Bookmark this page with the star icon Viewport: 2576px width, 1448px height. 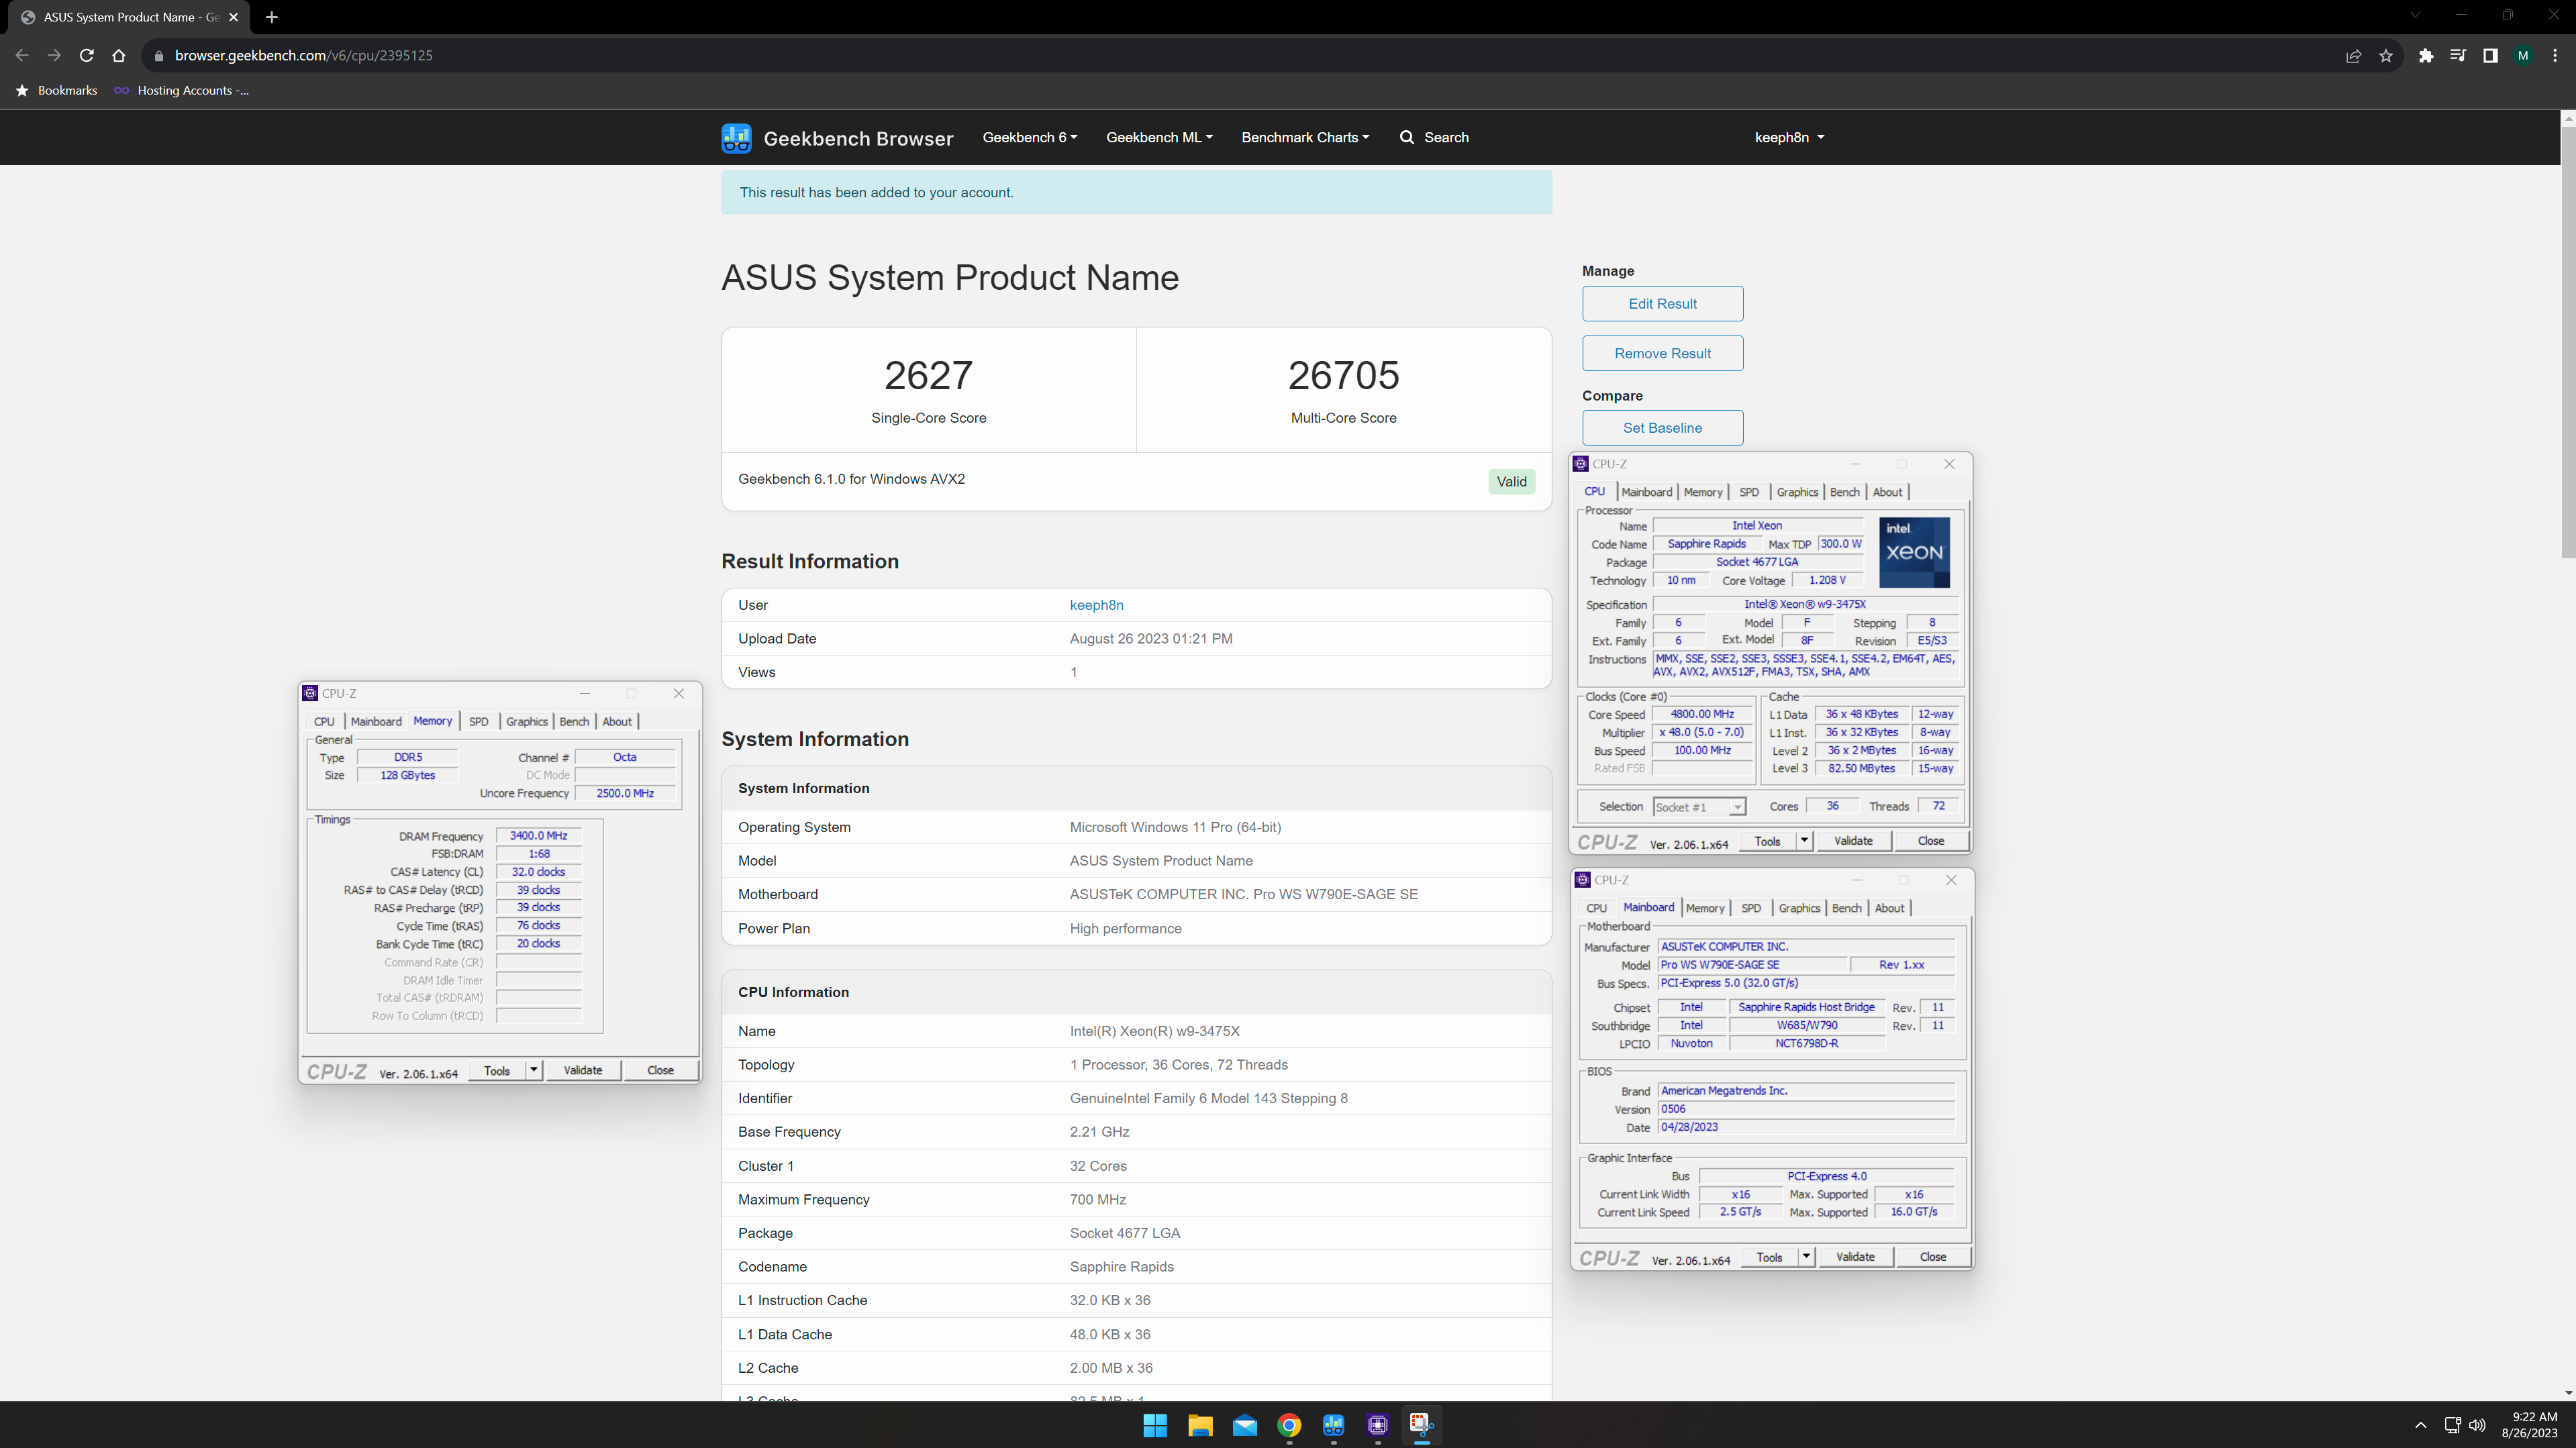click(2386, 55)
